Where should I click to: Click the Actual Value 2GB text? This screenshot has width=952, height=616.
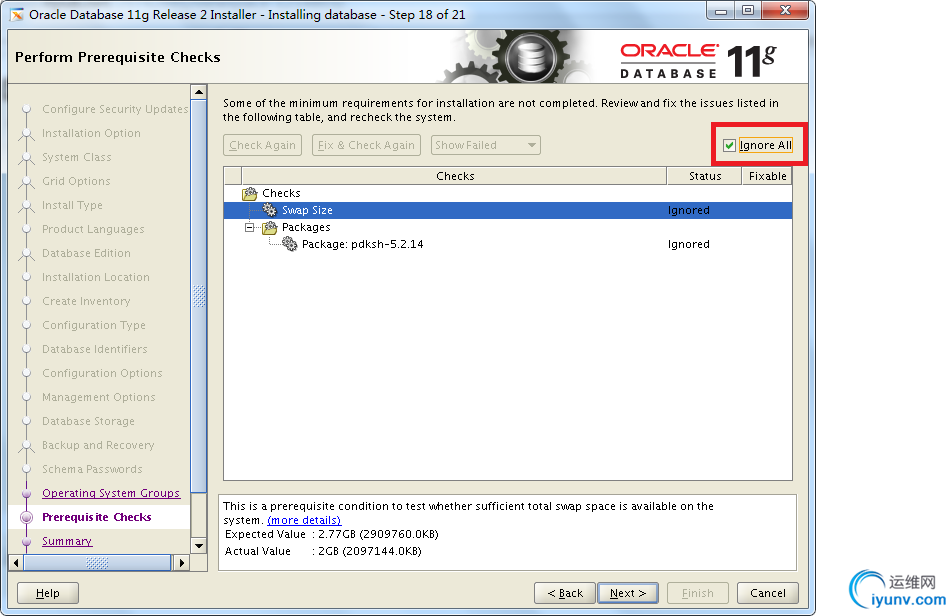coord(323,551)
